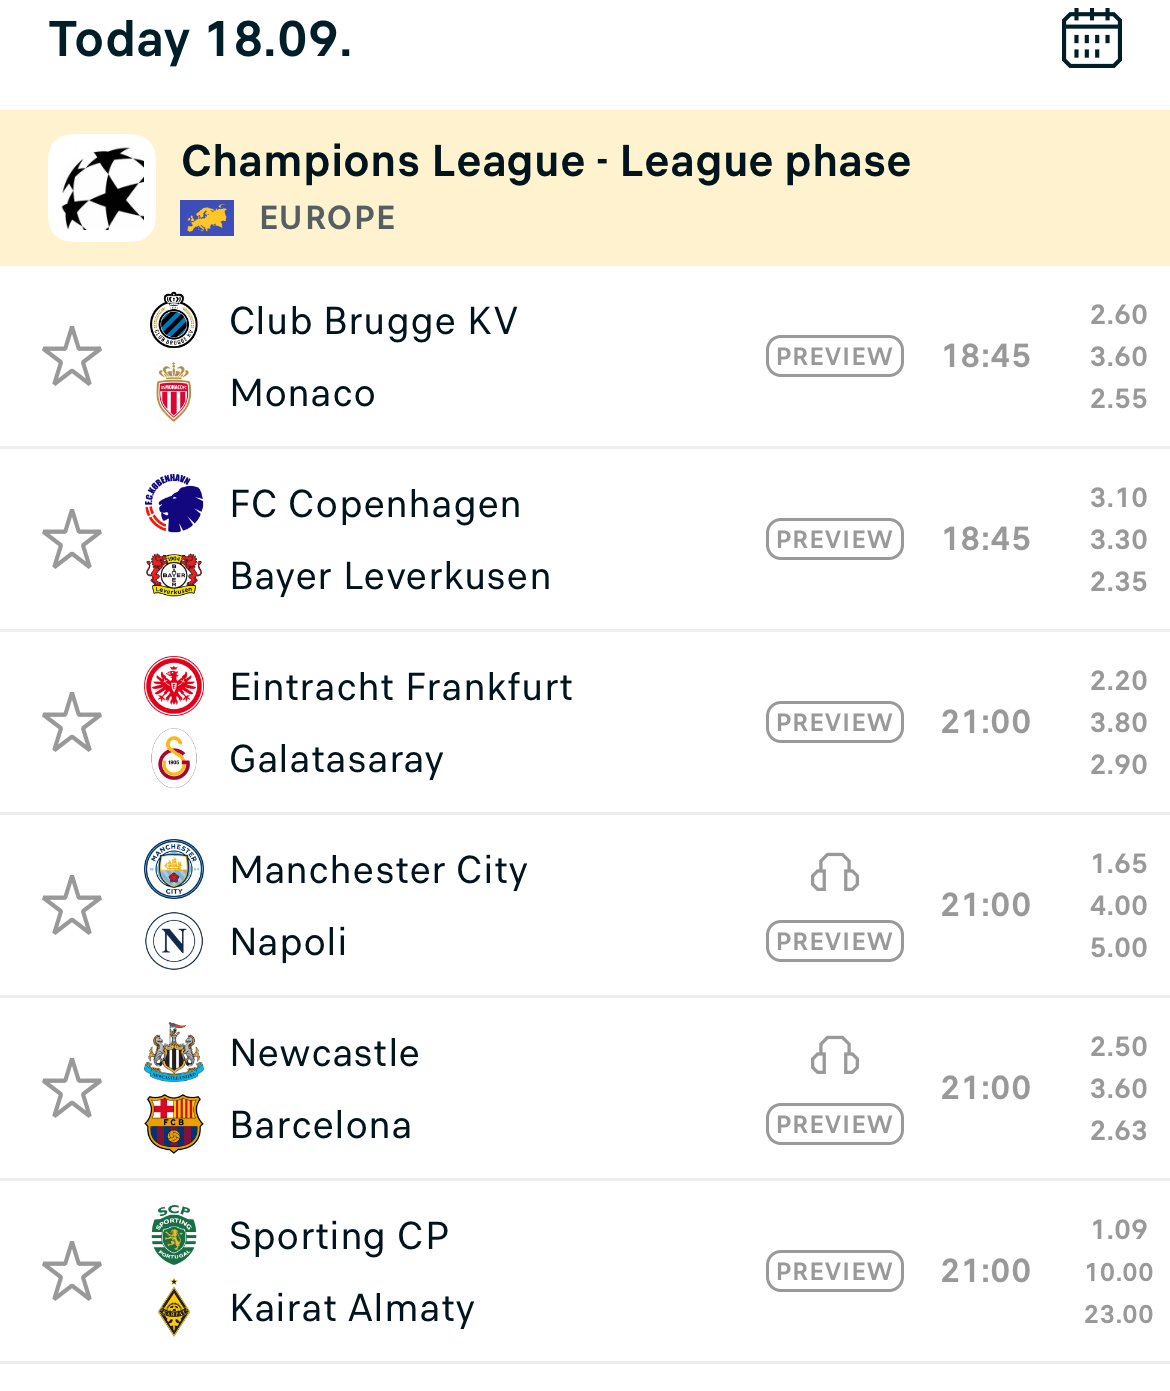Open the calendar date picker
The image size is (1170, 1391).
point(1091,39)
